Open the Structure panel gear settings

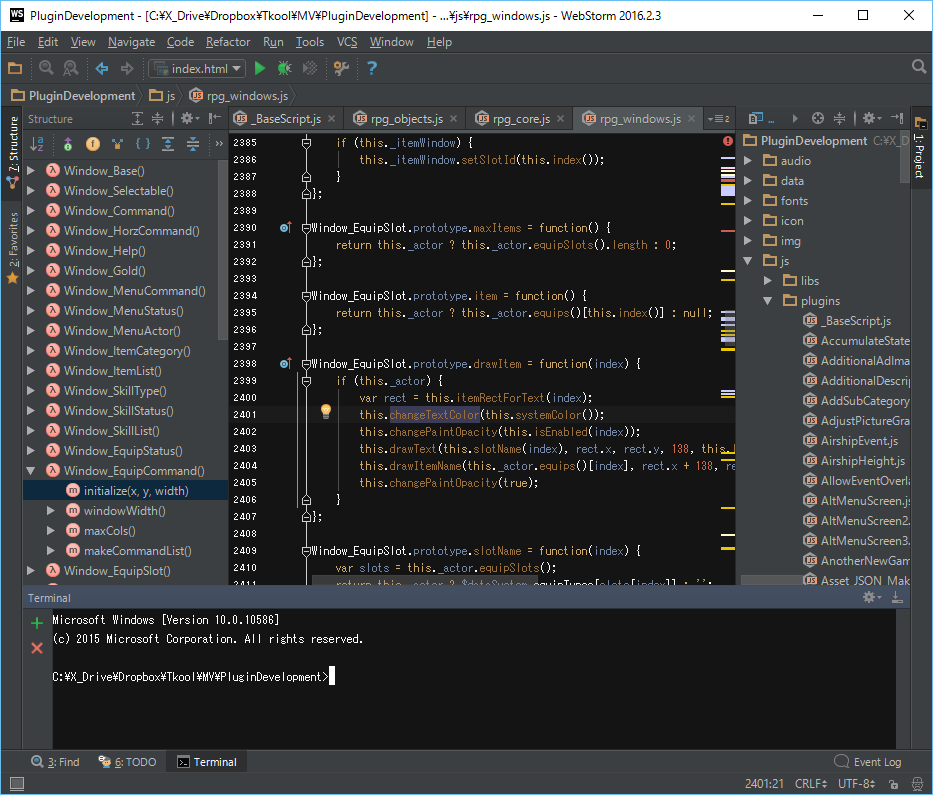189,118
